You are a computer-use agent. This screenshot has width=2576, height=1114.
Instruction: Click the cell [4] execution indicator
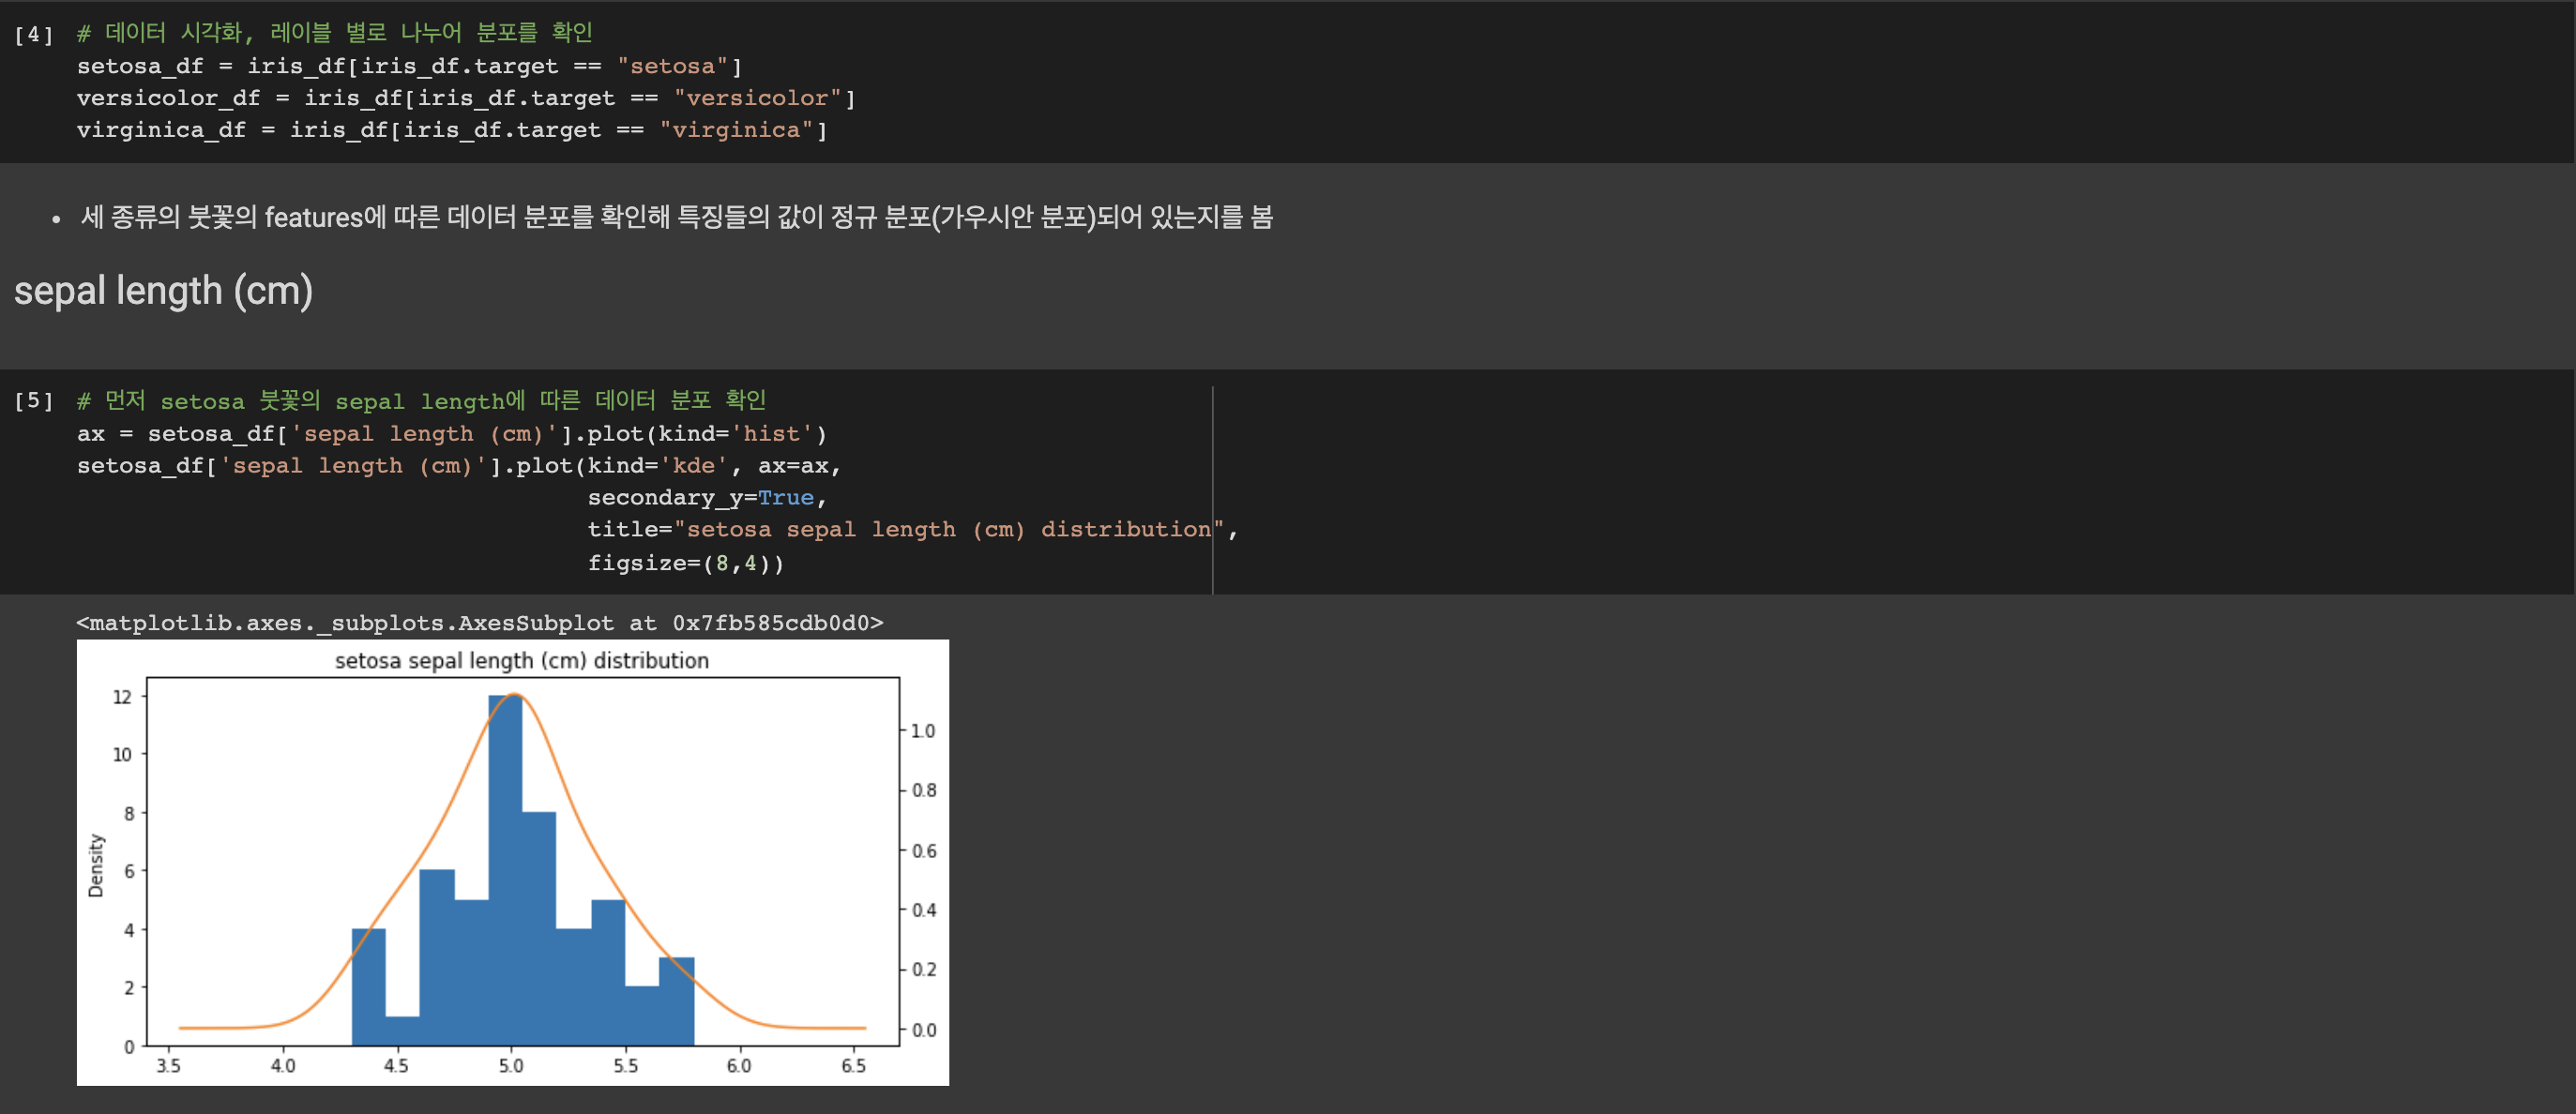tap(33, 35)
